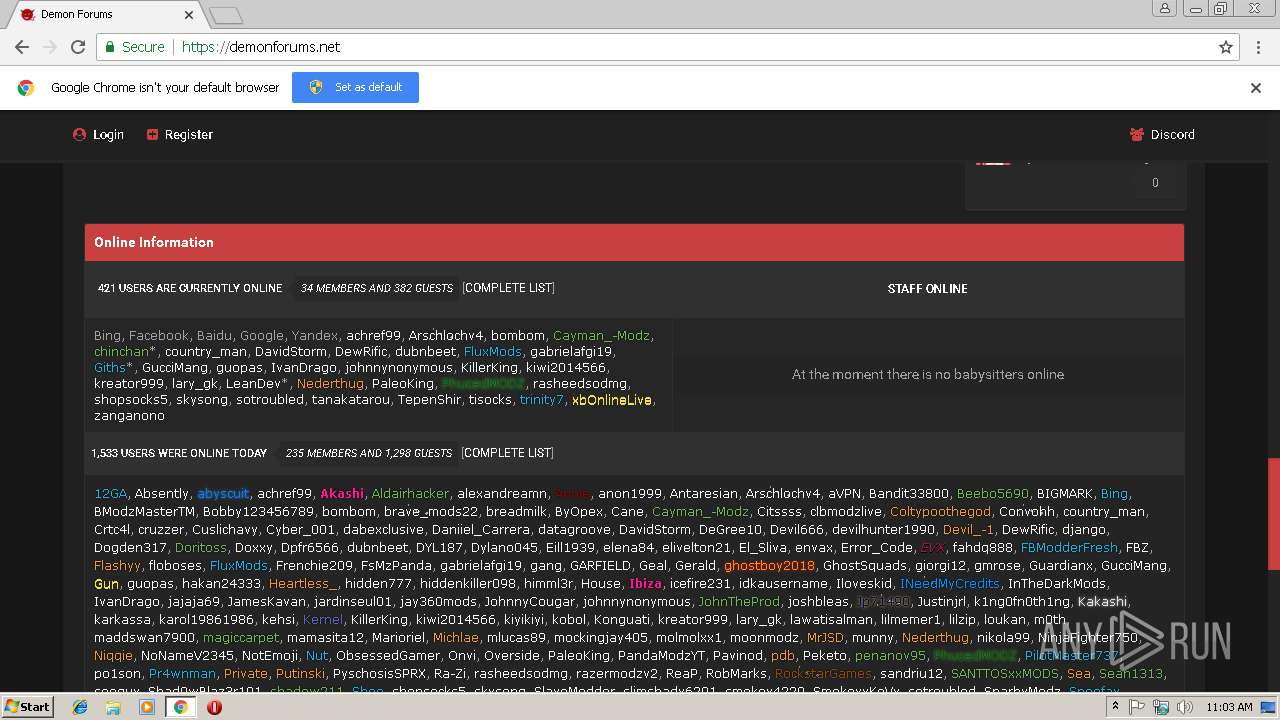Viewport: 1280px width, 720px height.
Task: Open a new tab with the new-tab button
Action: click(226, 15)
